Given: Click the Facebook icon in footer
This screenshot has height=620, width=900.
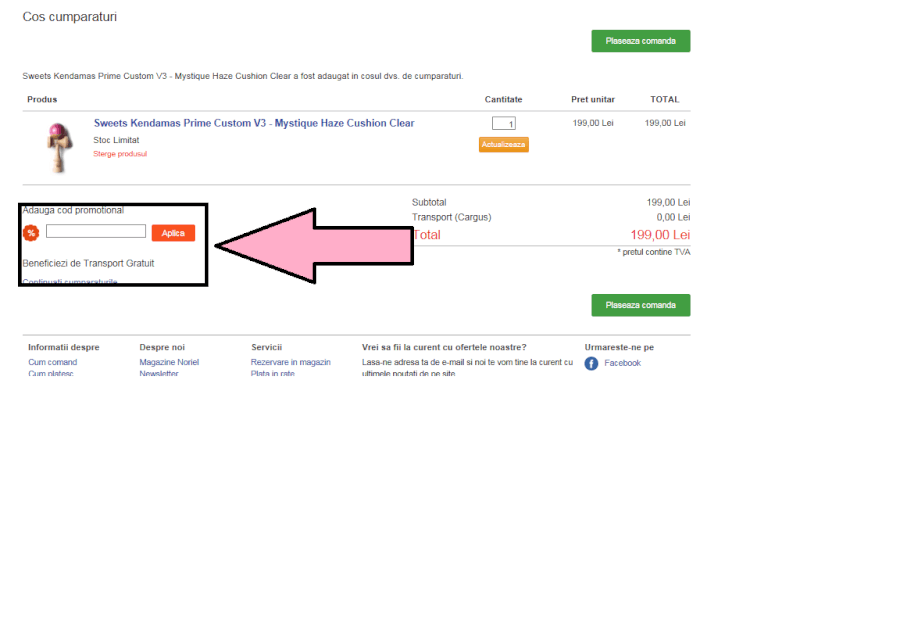Looking at the screenshot, I should coord(591,363).
